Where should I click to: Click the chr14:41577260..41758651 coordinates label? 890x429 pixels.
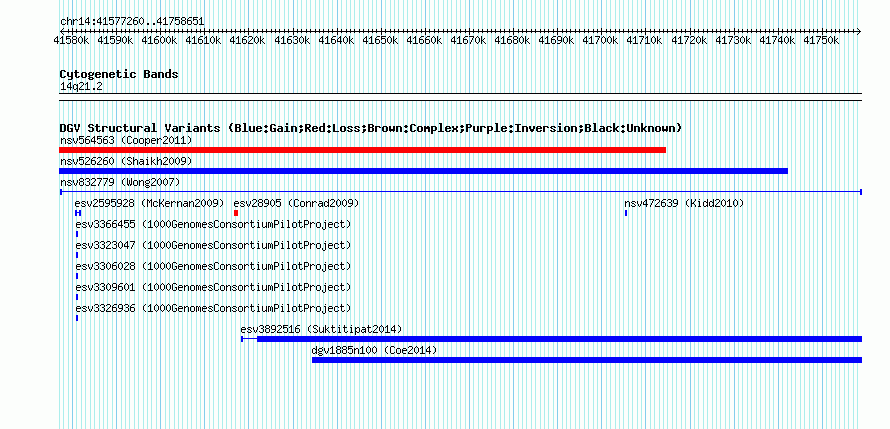coord(132,21)
